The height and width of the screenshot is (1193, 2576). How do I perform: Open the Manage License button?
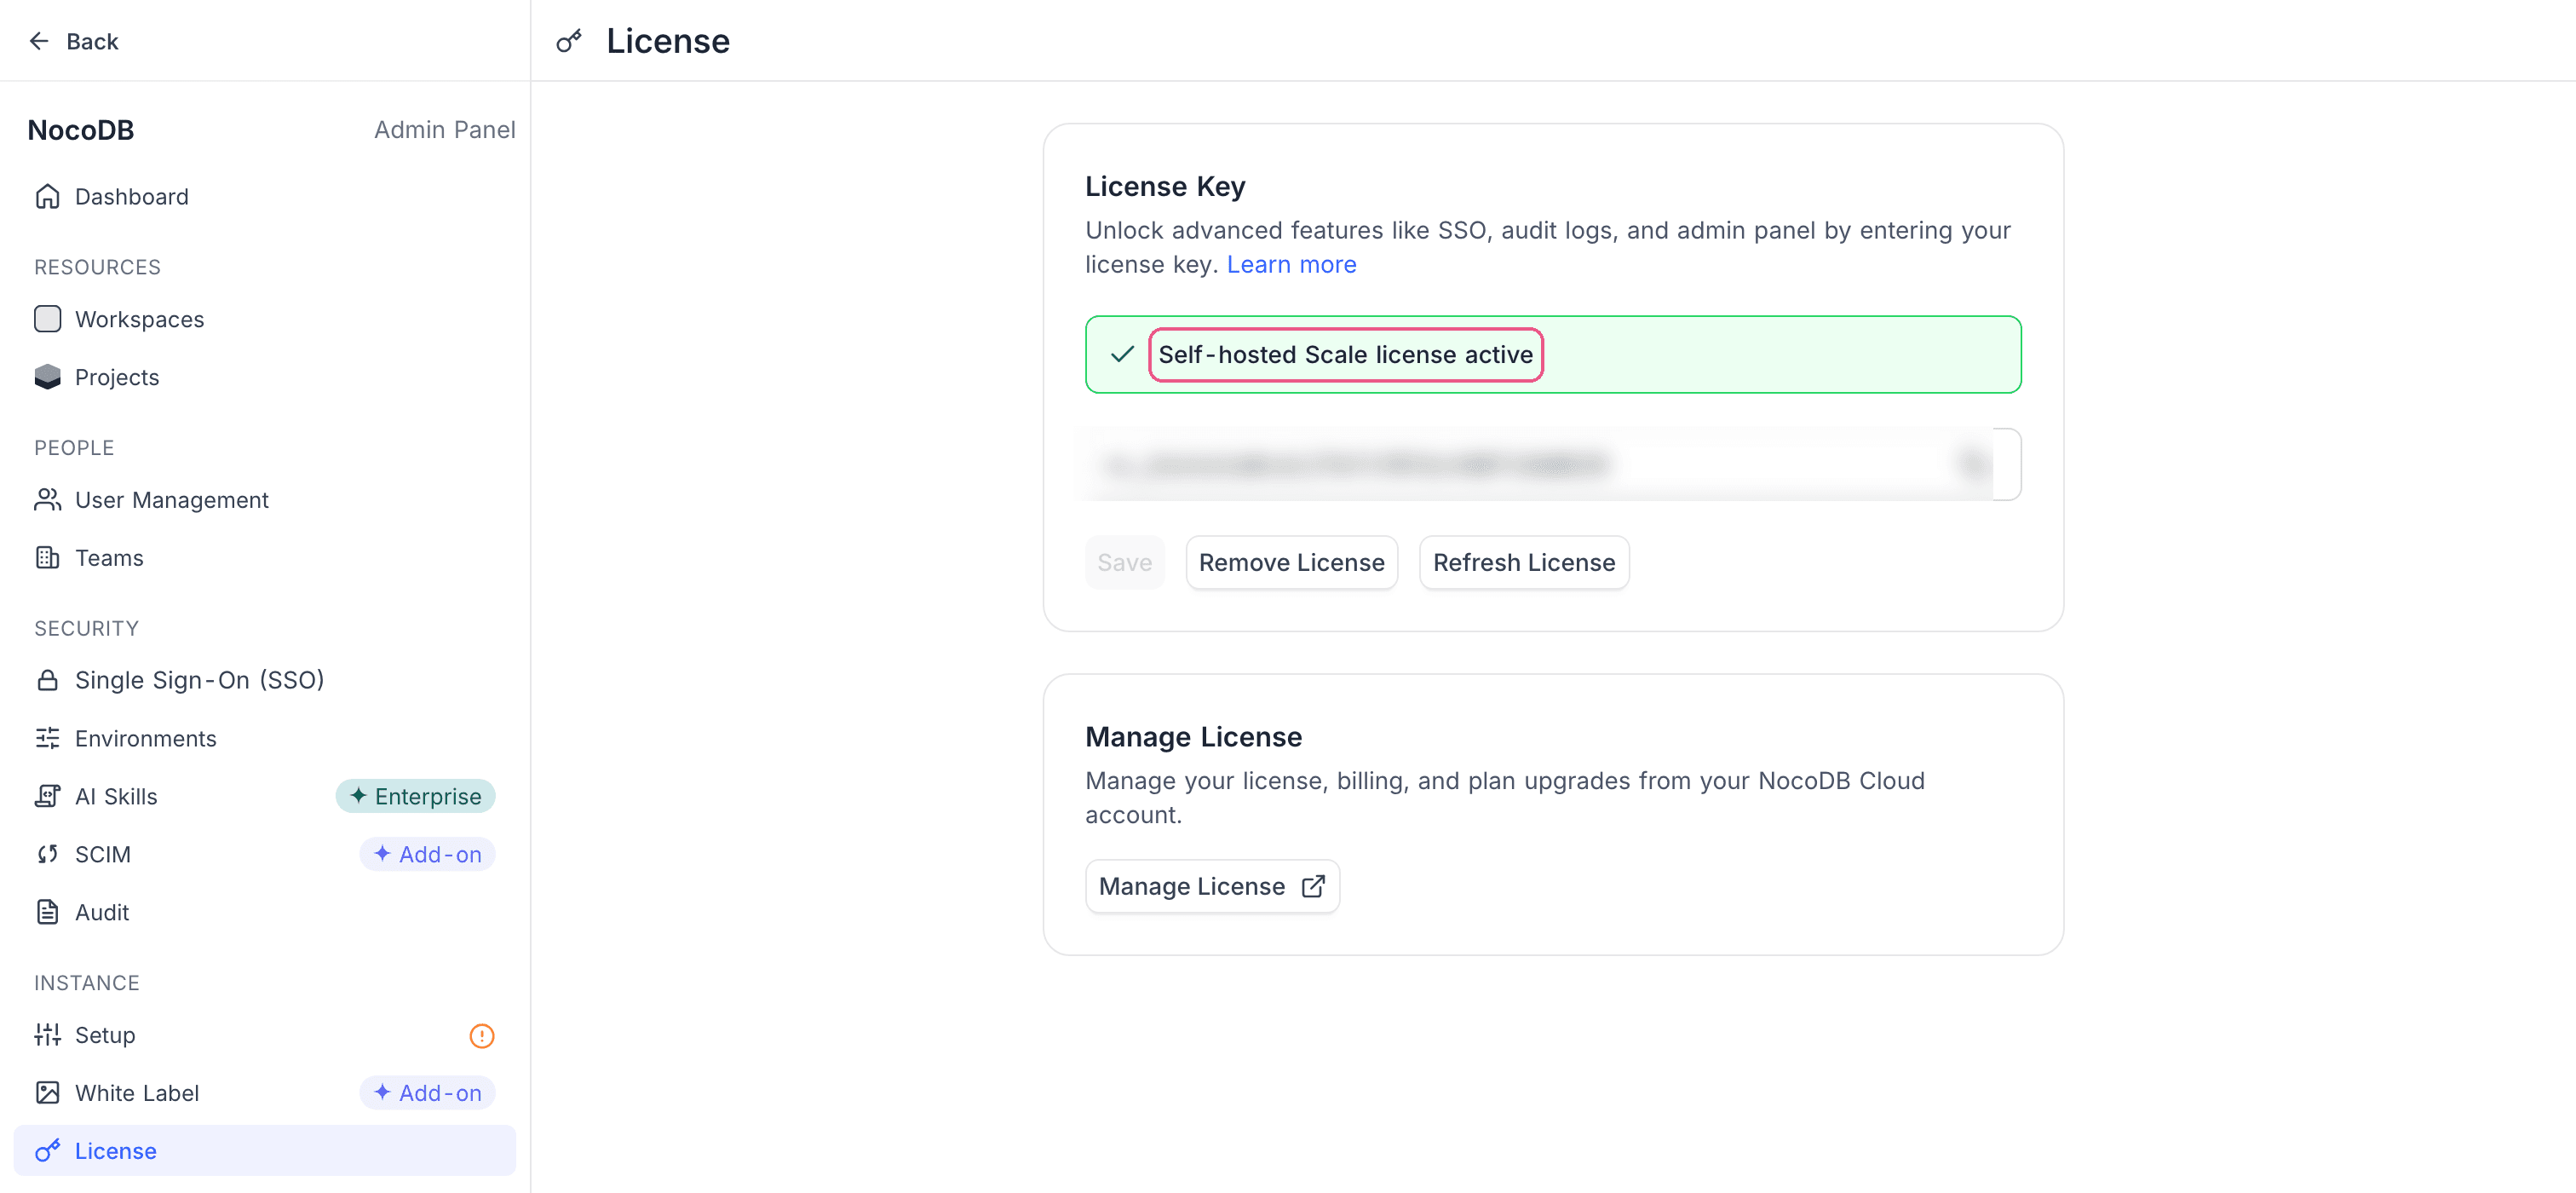tap(1212, 886)
